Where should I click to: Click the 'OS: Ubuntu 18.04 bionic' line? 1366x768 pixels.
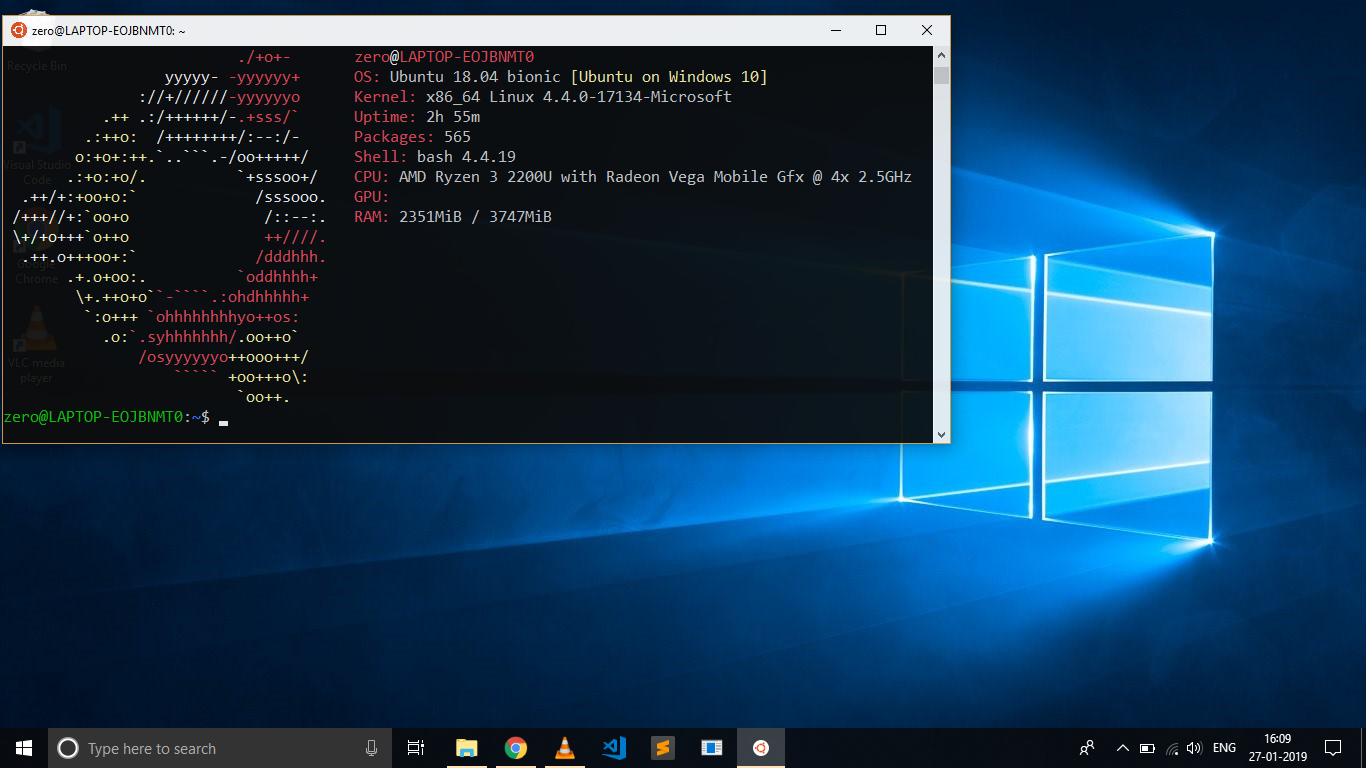[x=561, y=77]
